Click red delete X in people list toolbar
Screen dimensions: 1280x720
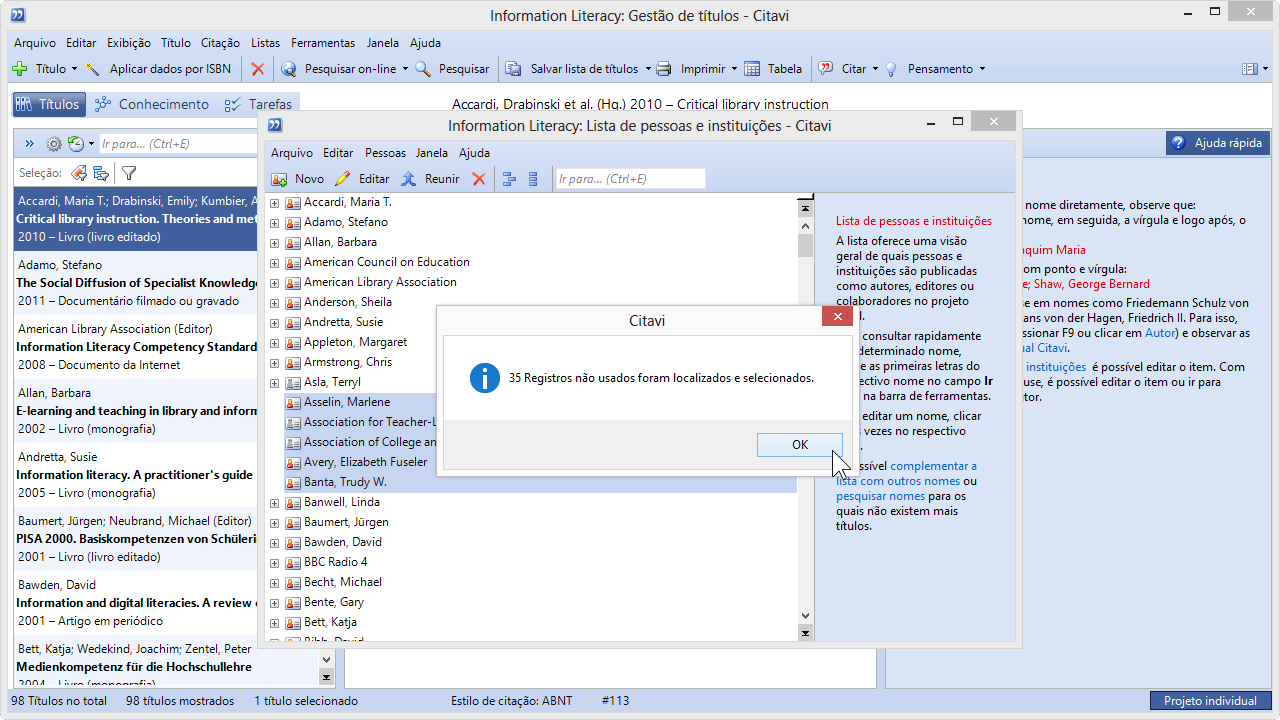point(478,179)
